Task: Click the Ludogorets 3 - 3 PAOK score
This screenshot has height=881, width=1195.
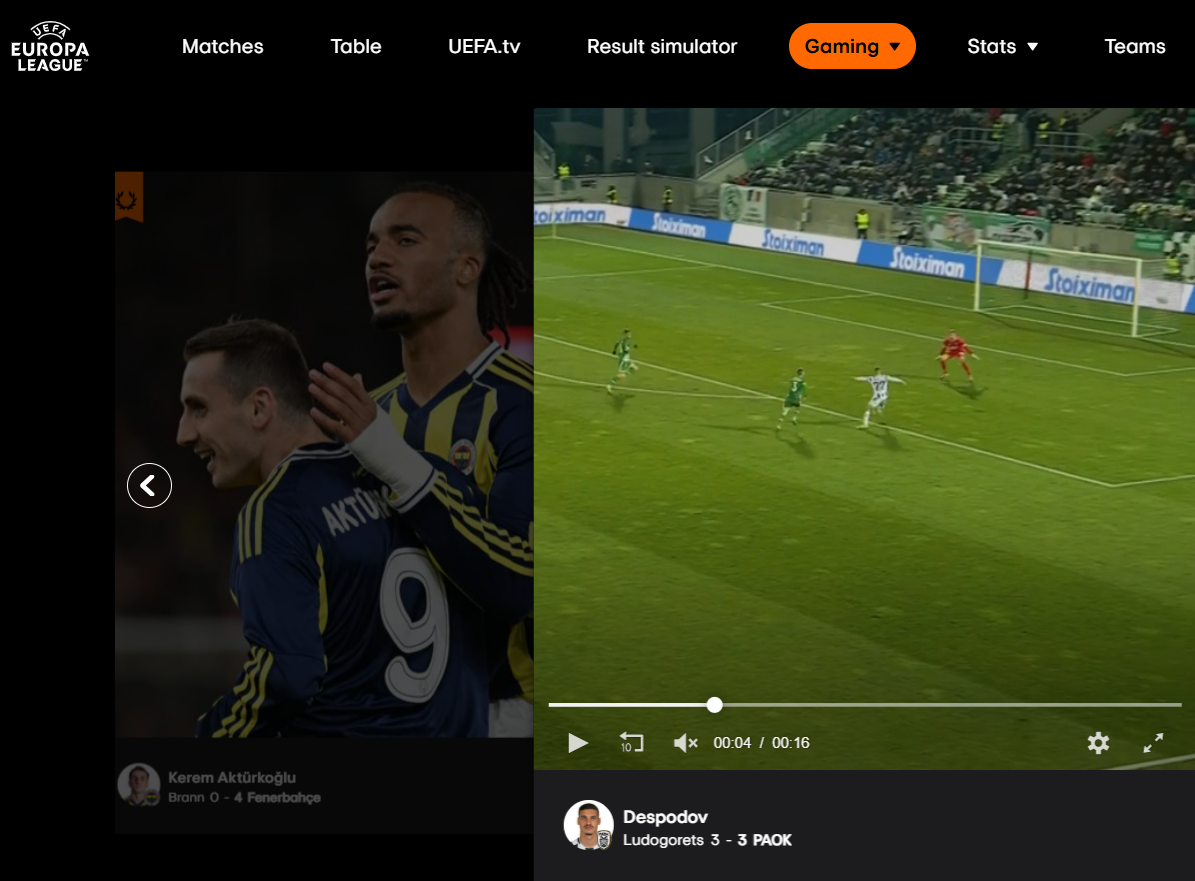Action: (707, 840)
